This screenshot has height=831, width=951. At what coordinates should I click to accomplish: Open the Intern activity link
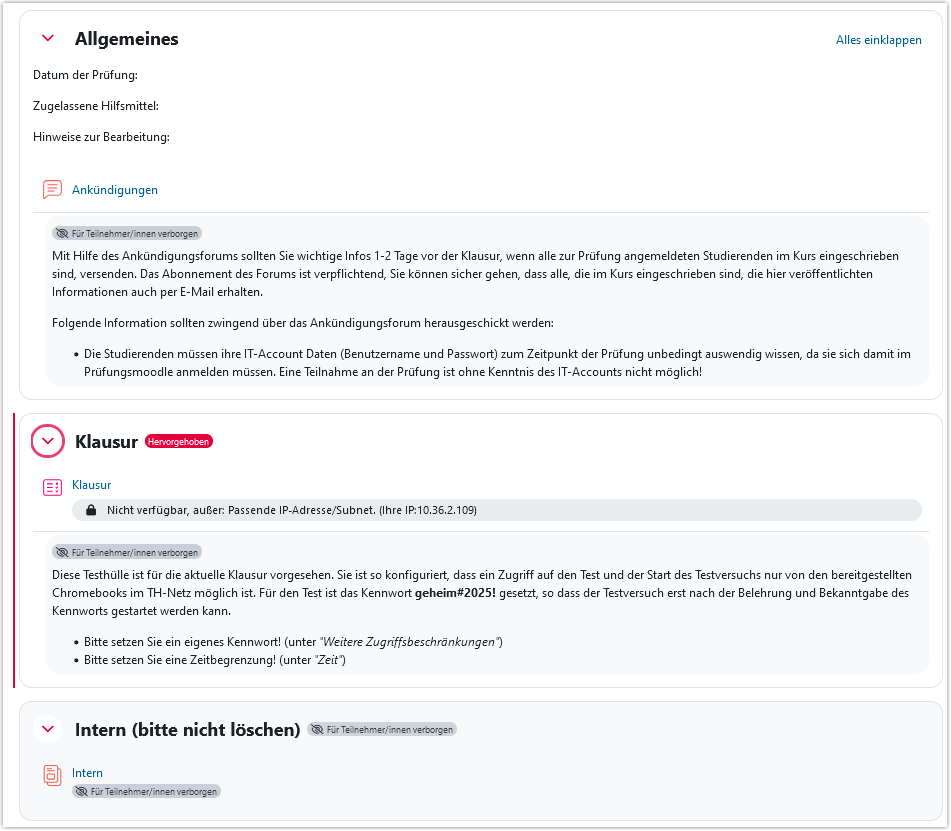[87, 773]
